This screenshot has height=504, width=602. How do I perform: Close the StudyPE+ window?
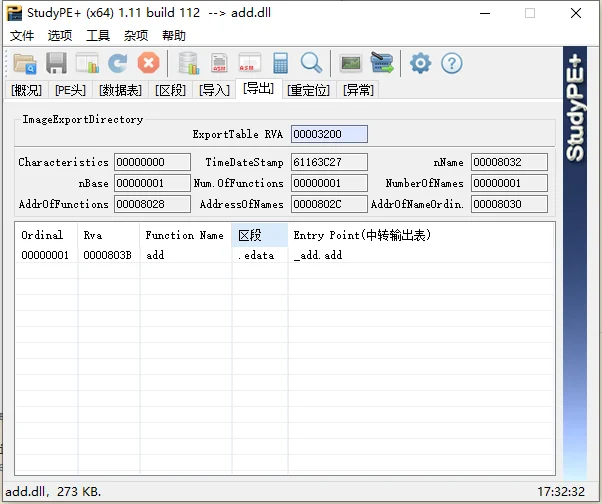pos(576,13)
